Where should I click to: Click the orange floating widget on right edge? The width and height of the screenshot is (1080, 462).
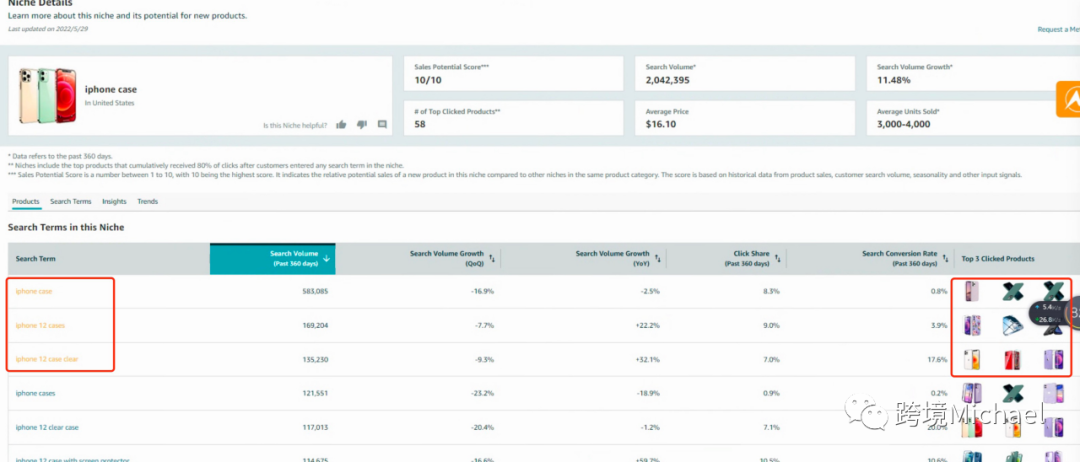click(1068, 99)
